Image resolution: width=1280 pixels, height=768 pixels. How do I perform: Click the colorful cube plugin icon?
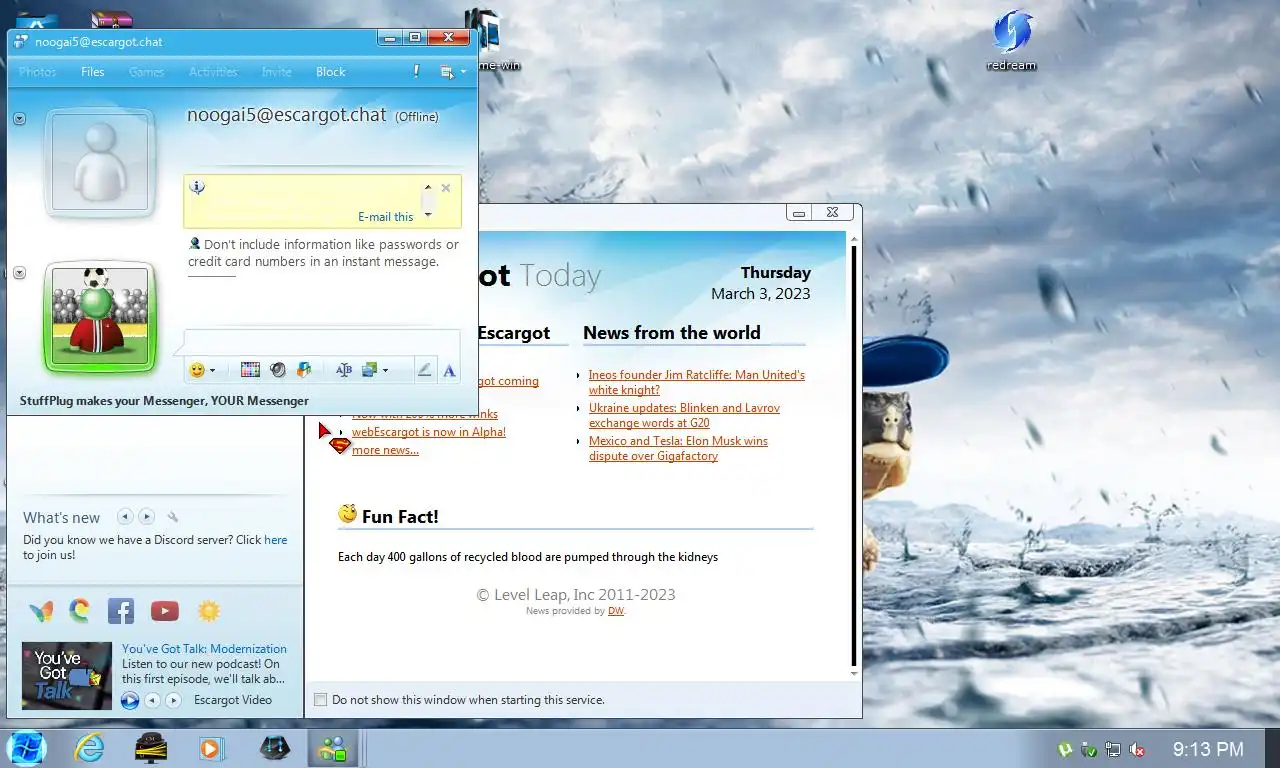click(304, 370)
